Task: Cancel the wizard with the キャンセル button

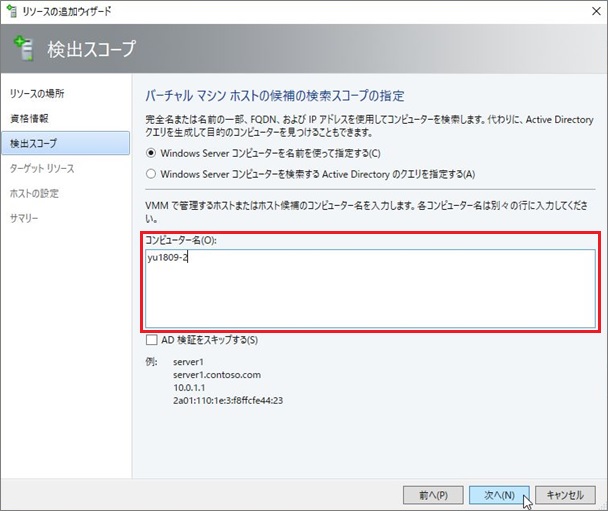Action: click(x=566, y=494)
